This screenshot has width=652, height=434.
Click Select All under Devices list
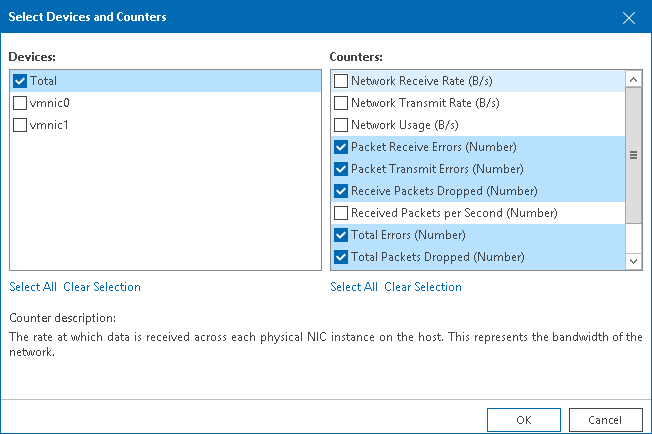pos(33,287)
